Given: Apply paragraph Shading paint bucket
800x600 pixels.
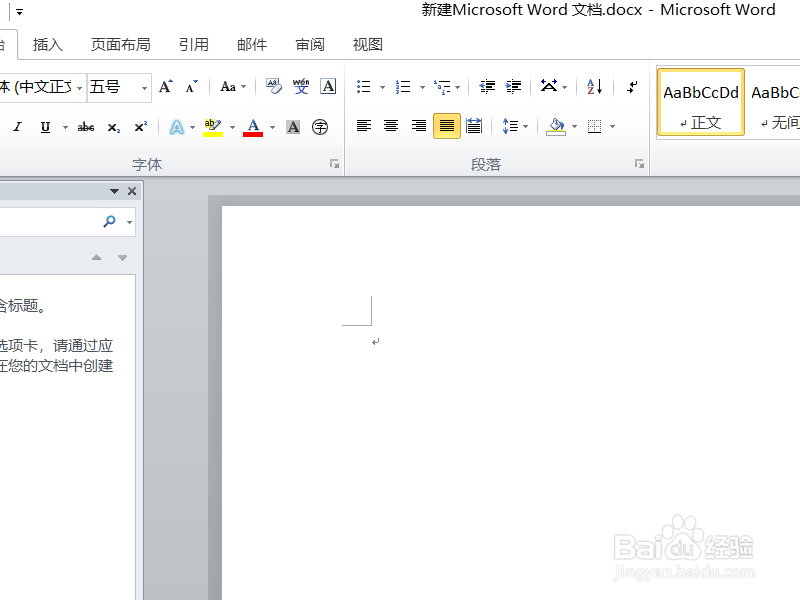Looking at the screenshot, I should [x=556, y=127].
